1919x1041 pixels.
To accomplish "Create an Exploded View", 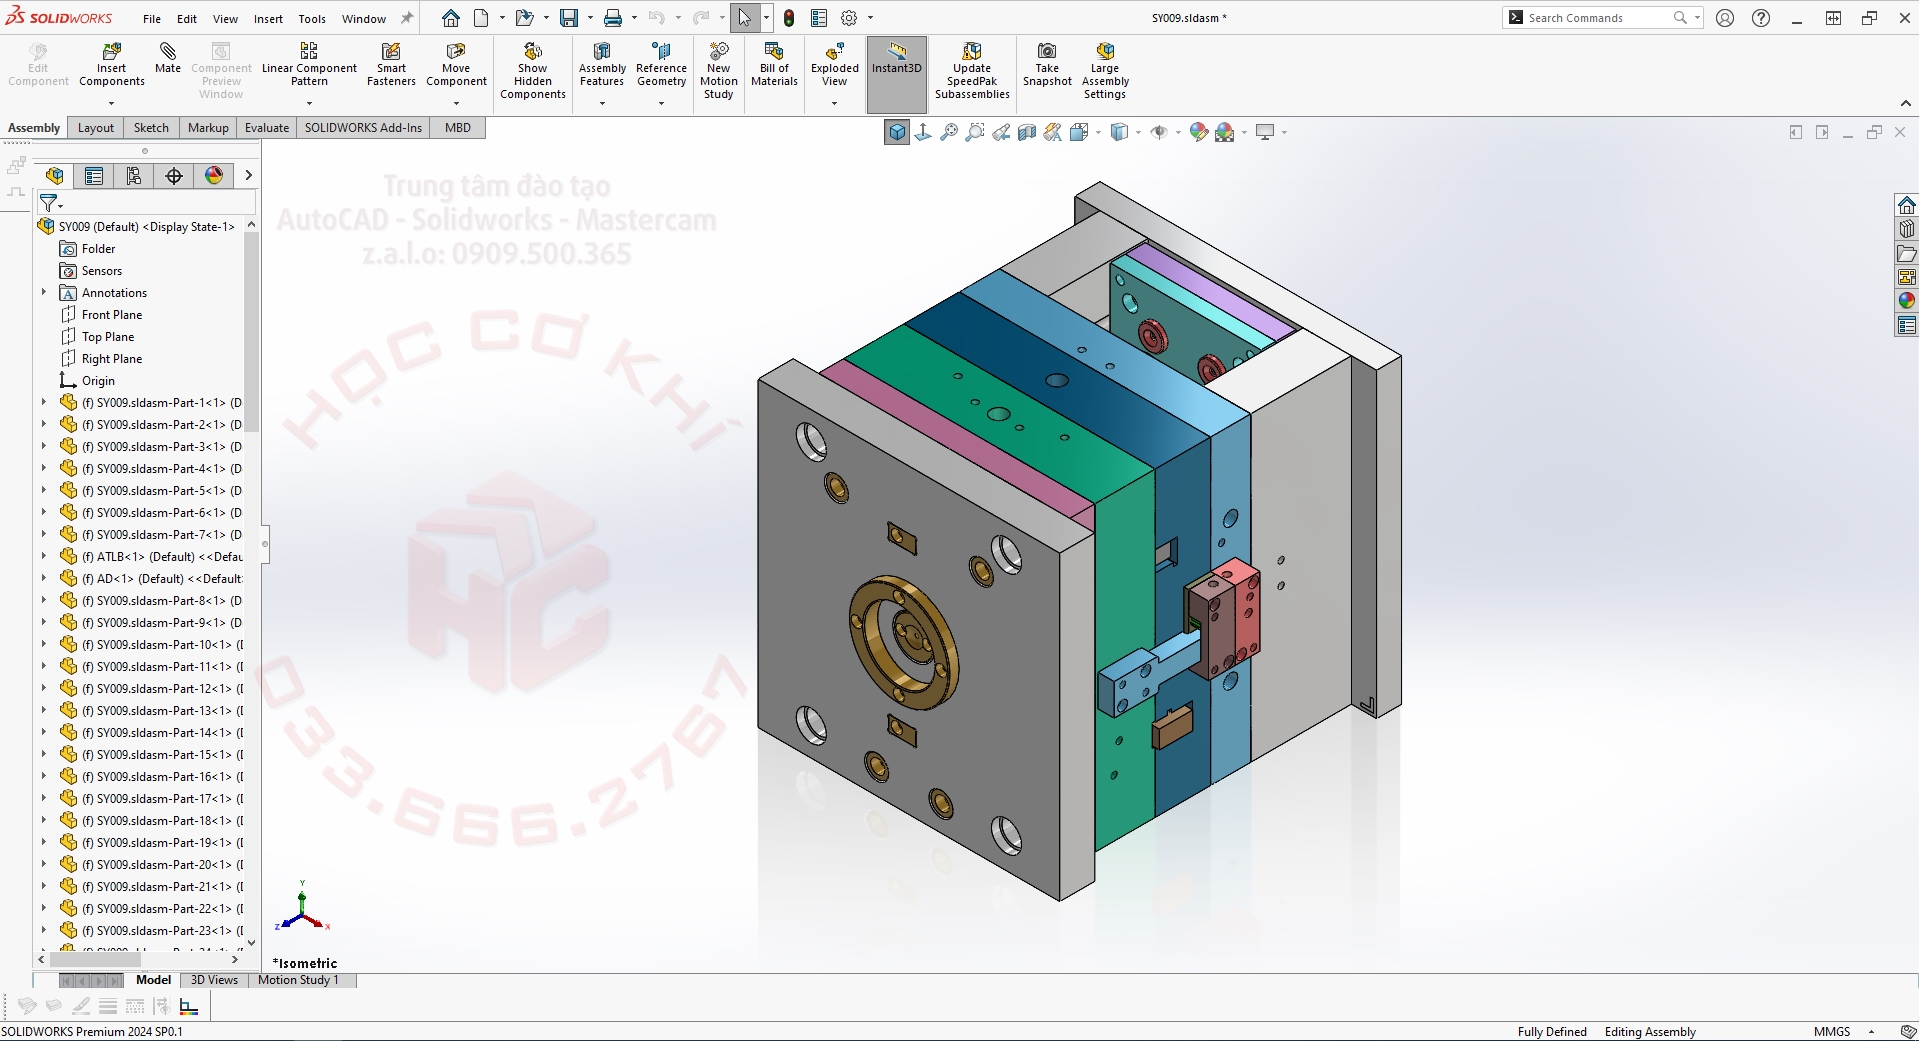I will pyautogui.click(x=834, y=65).
